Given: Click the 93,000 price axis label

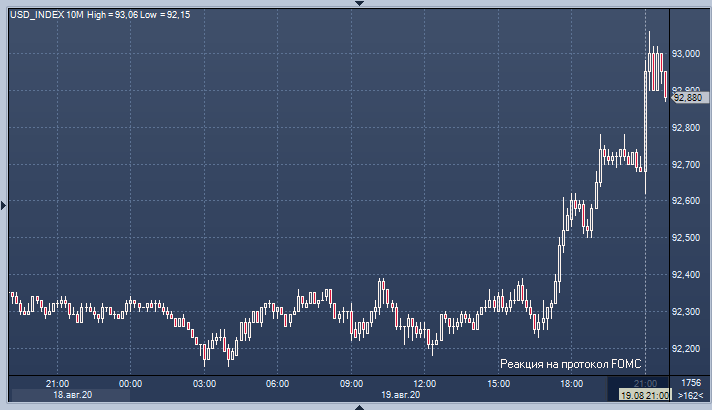Looking at the screenshot, I should point(687,53).
